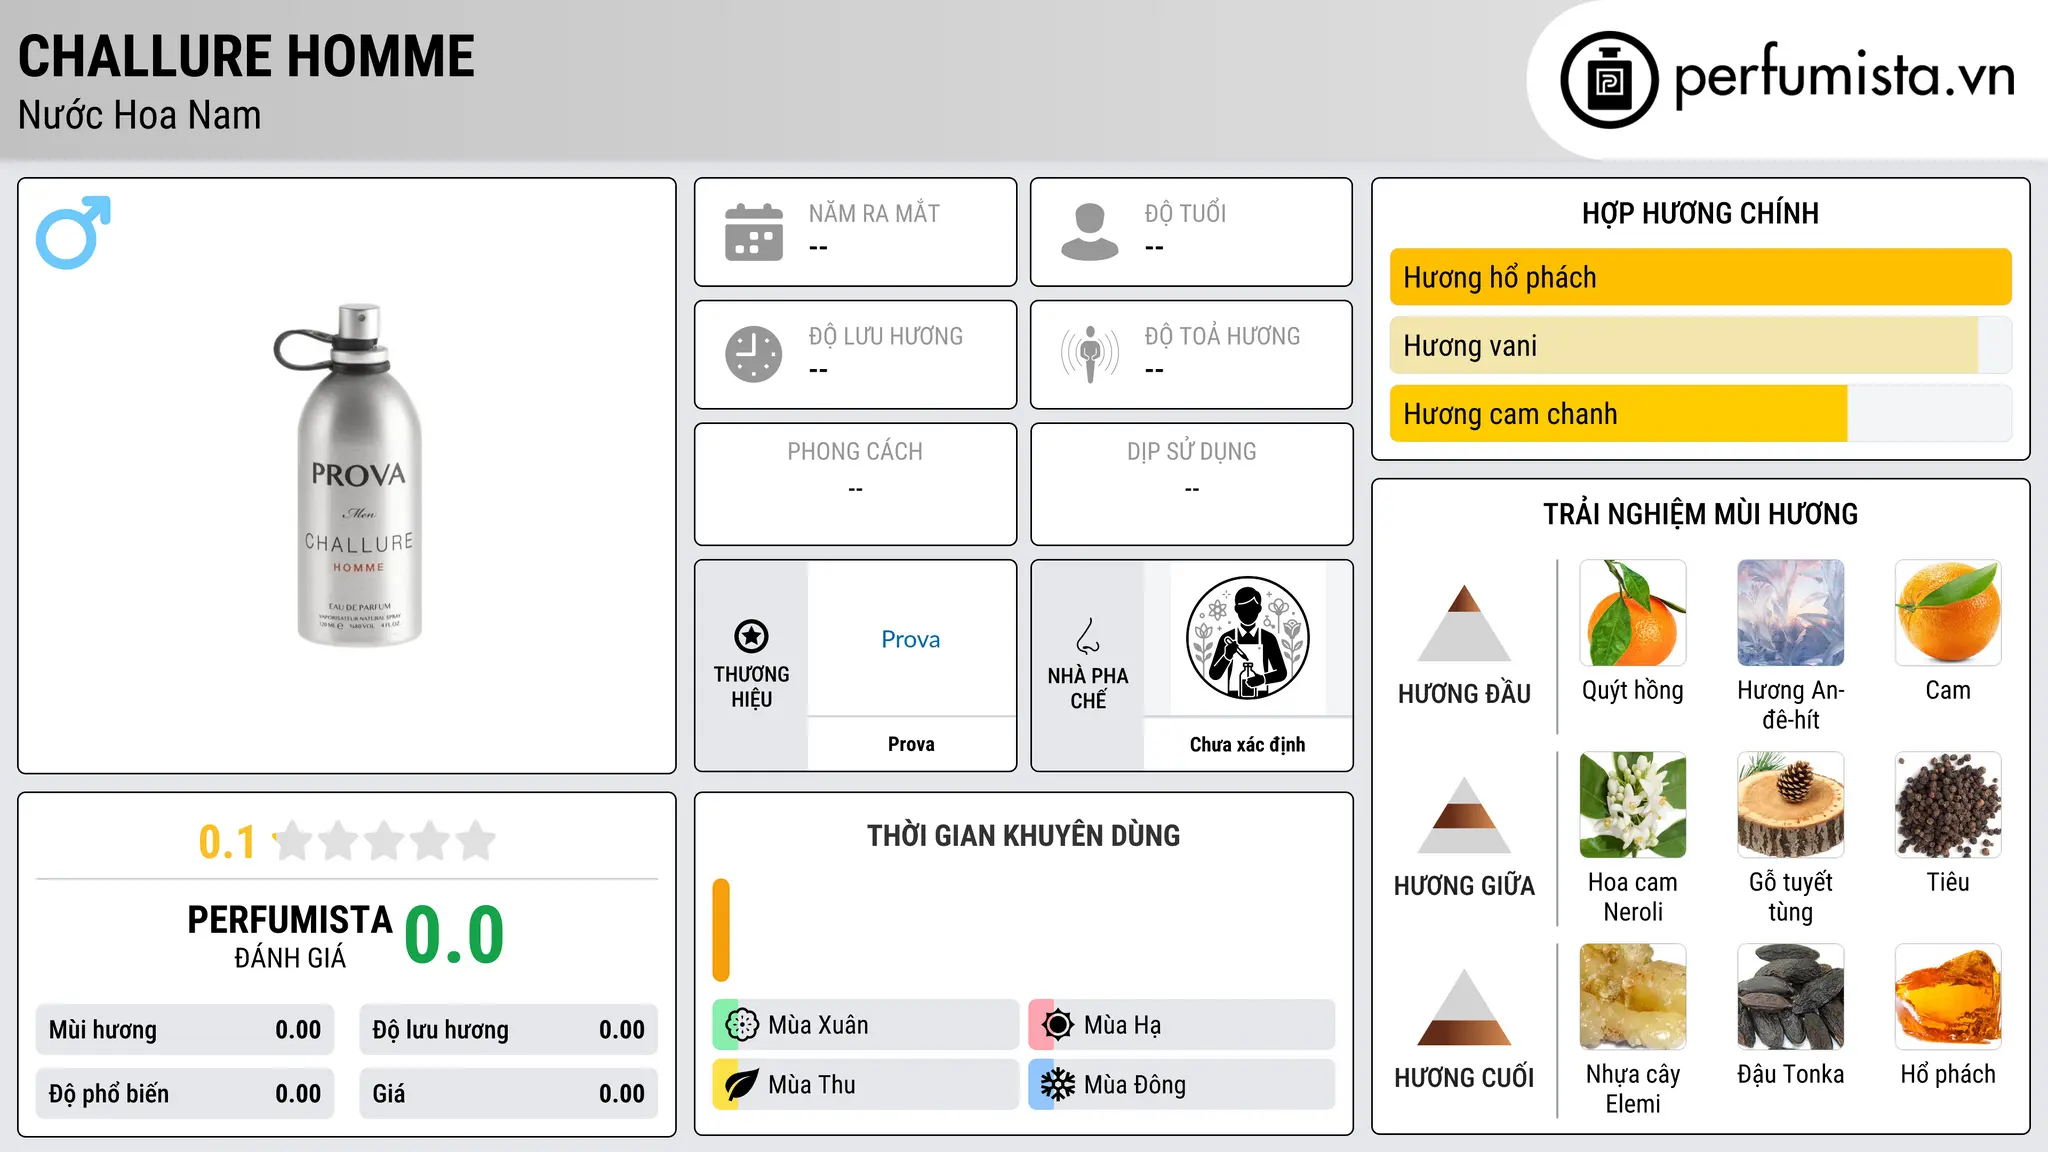Screen dimensions: 2048x1152
Task: Click the Hương vani accord bar
Action: (1700, 346)
